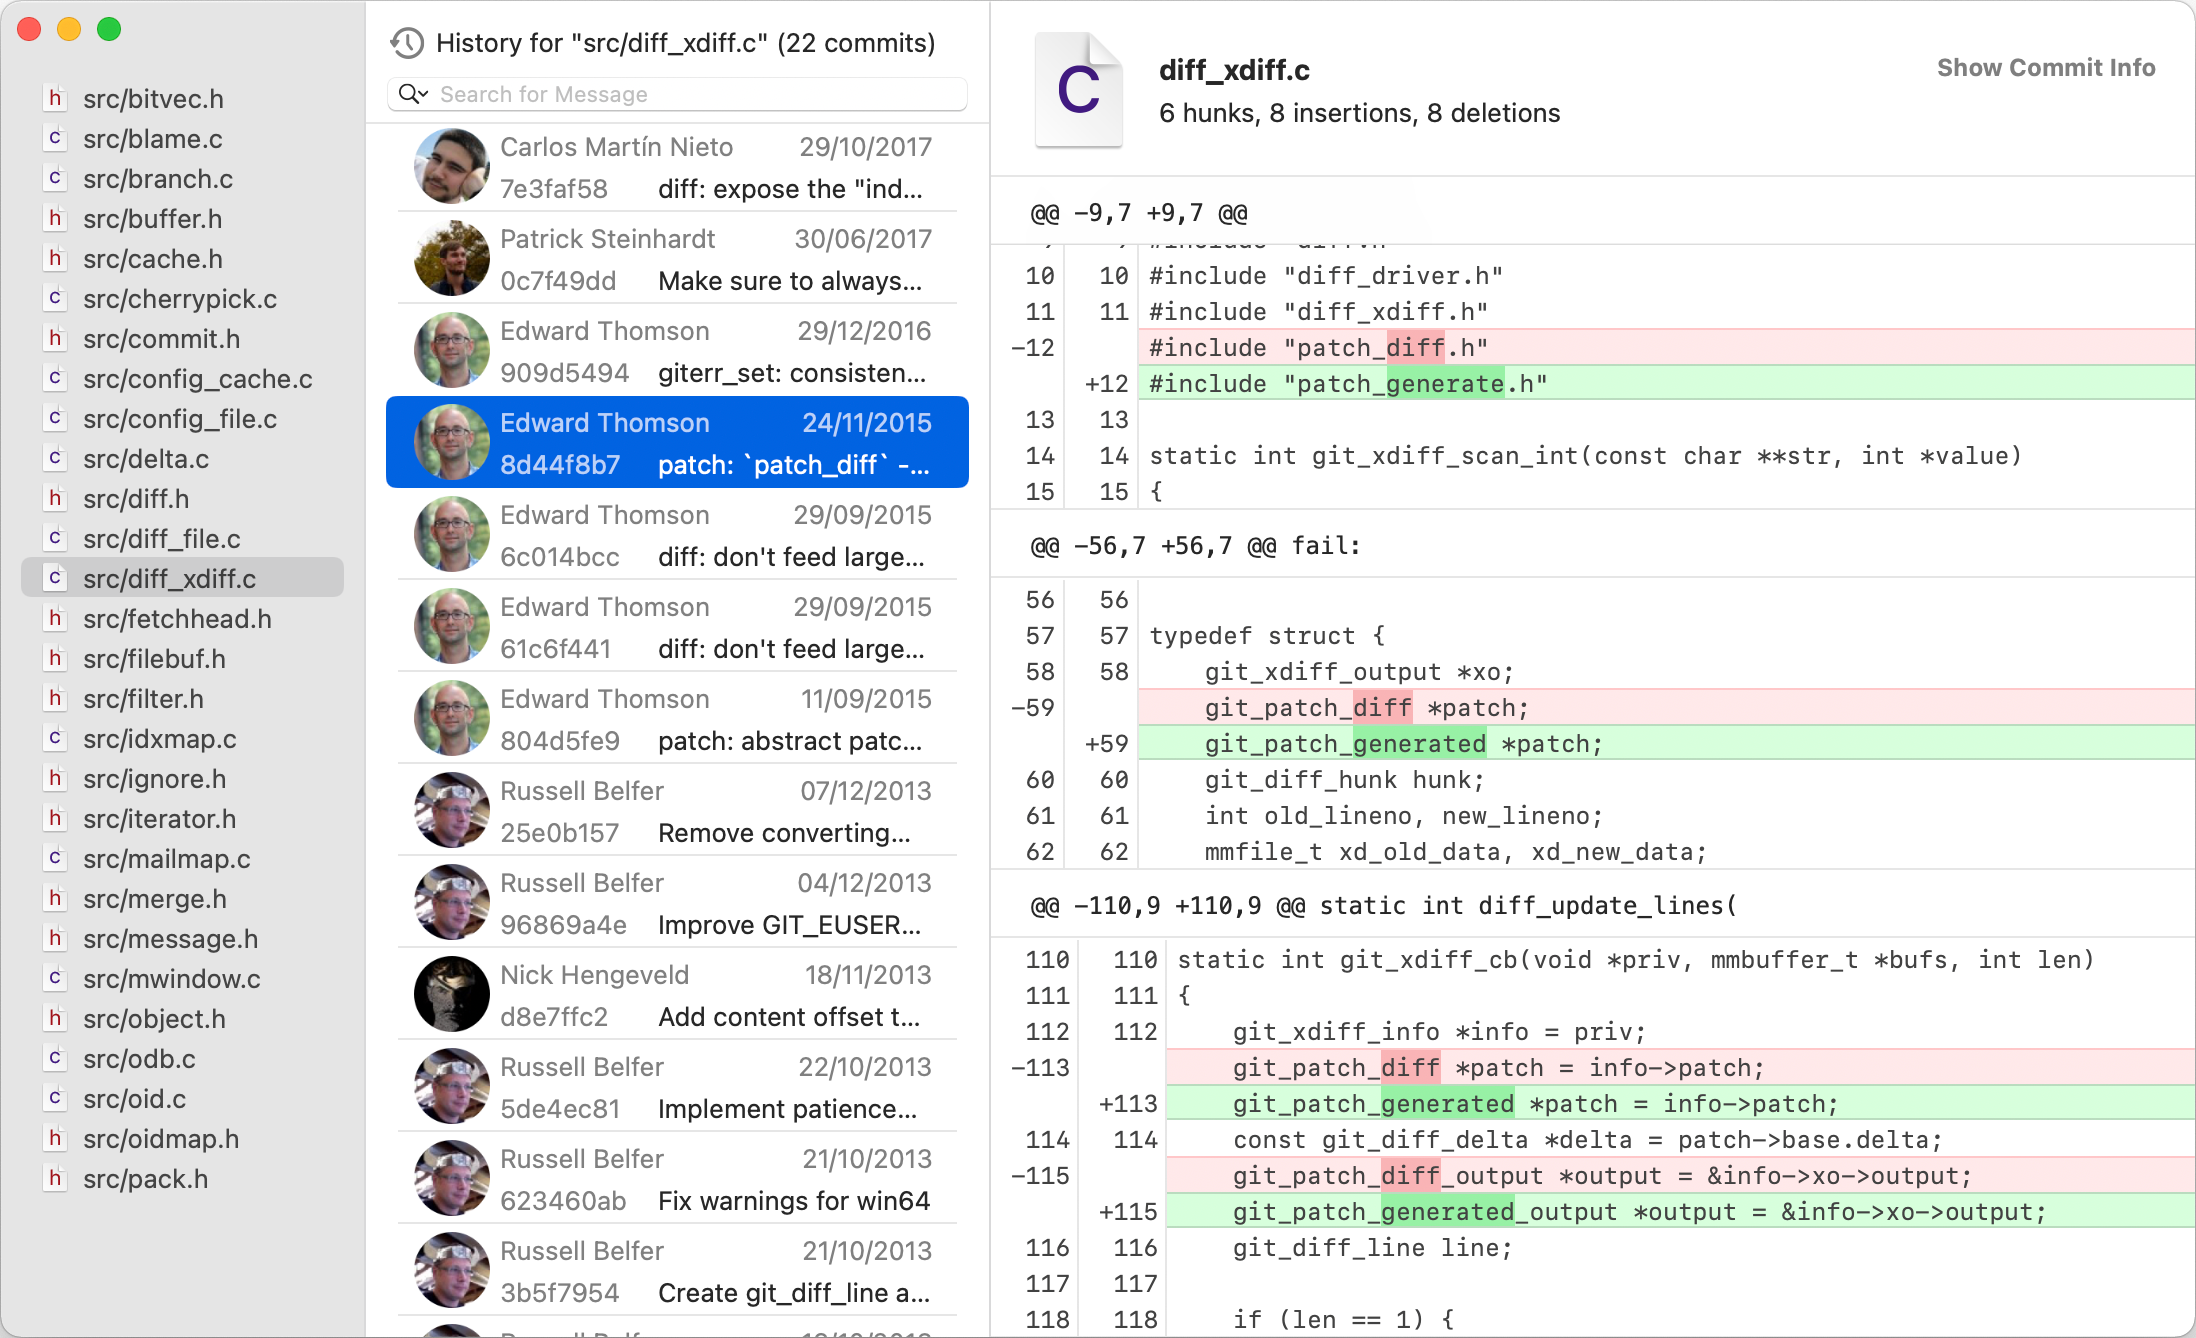Click Nick Hengeveld's dark avatar
Viewport: 2196px width, 1338px height.
tap(452, 995)
